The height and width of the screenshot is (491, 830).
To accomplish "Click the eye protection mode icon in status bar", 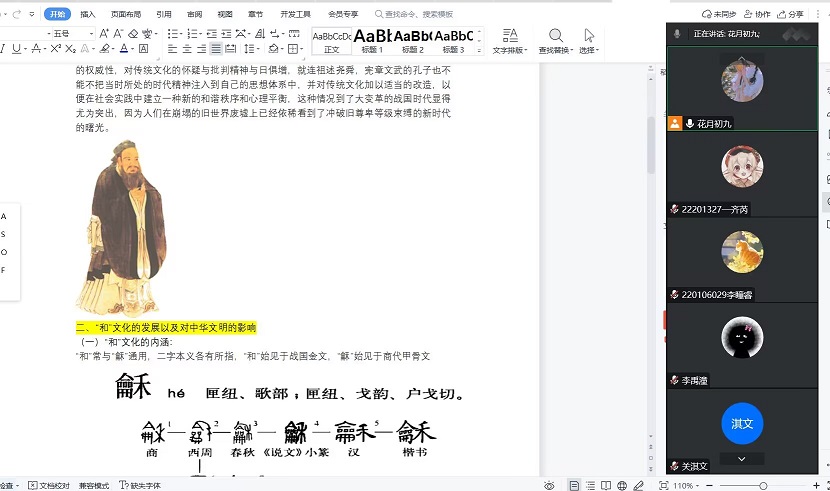I will 549,485.
